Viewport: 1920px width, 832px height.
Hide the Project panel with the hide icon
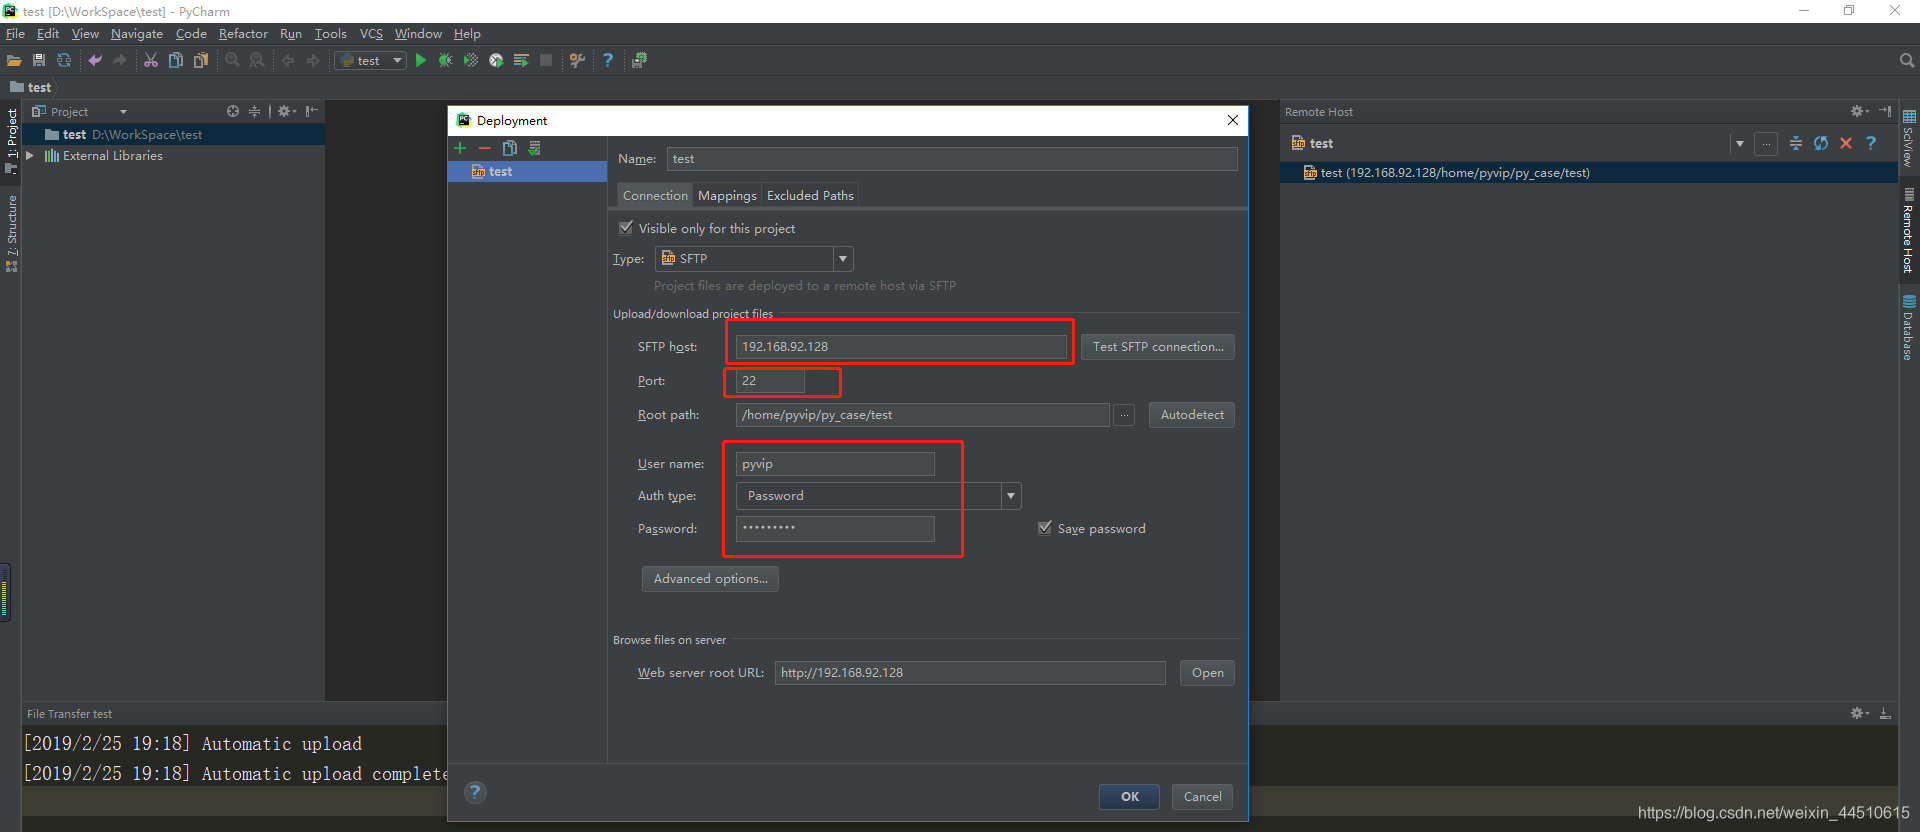312,111
